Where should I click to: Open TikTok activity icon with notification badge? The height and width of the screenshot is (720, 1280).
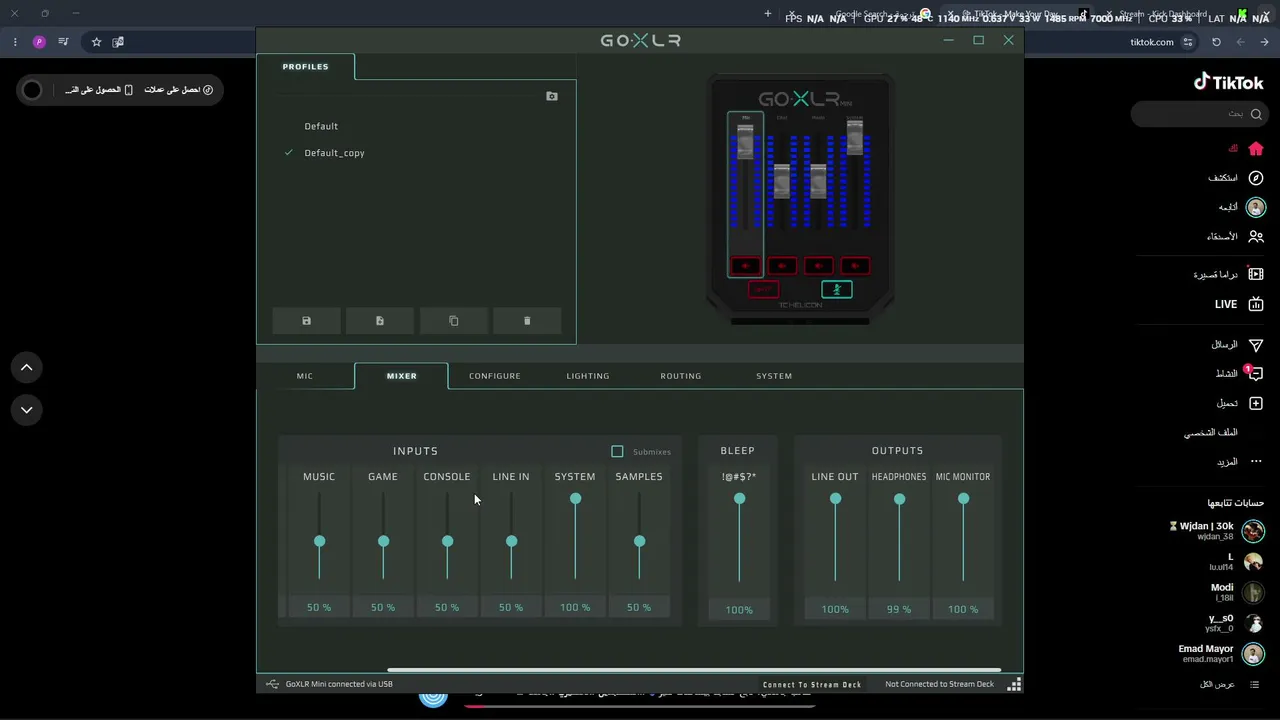pyautogui.click(x=1256, y=373)
